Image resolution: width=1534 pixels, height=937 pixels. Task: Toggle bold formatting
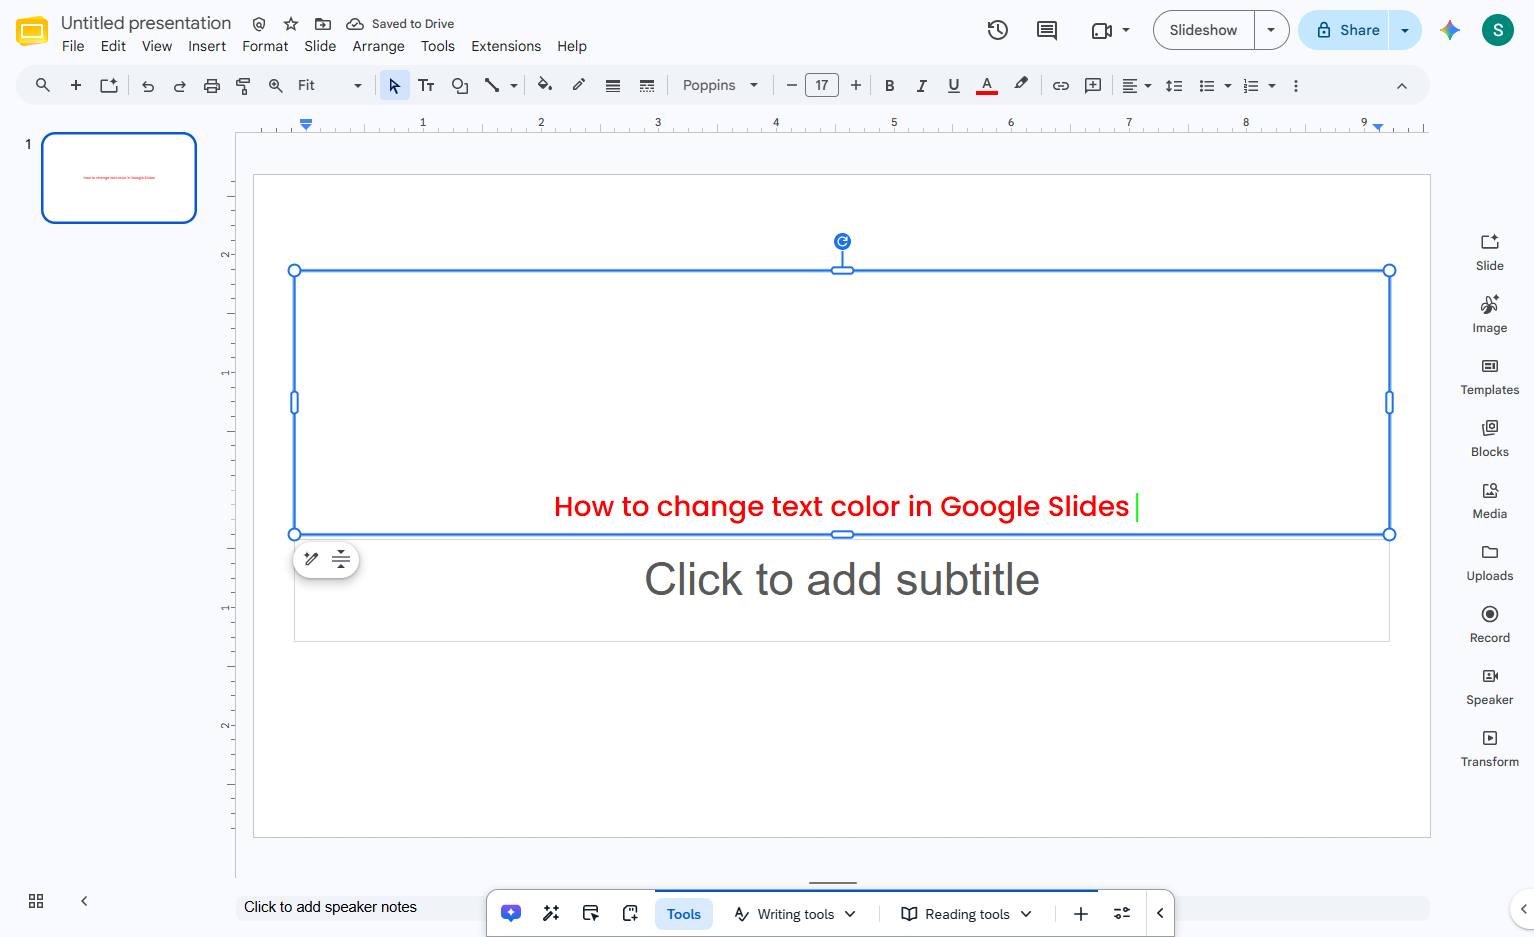point(889,86)
